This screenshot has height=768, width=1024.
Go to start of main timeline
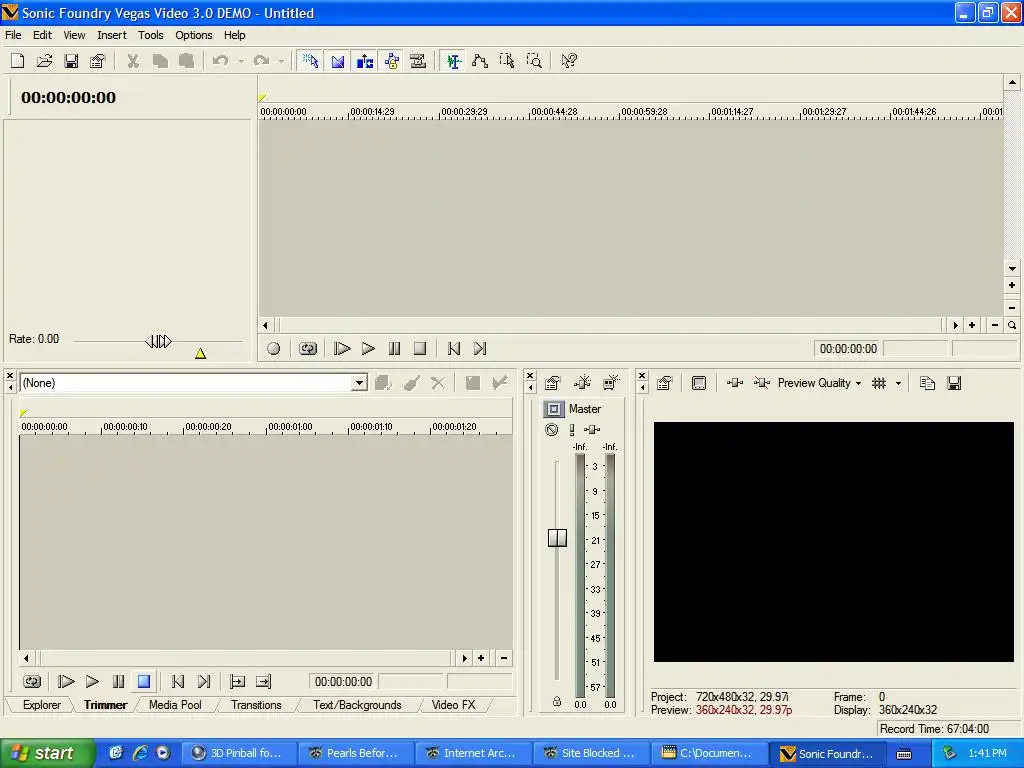click(454, 349)
